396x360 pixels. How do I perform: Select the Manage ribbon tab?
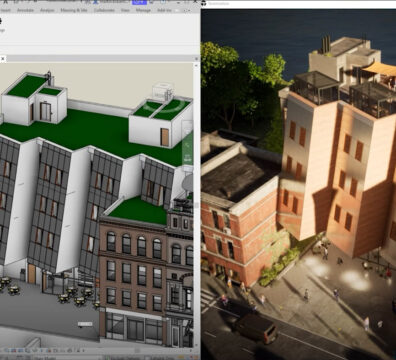click(x=143, y=10)
